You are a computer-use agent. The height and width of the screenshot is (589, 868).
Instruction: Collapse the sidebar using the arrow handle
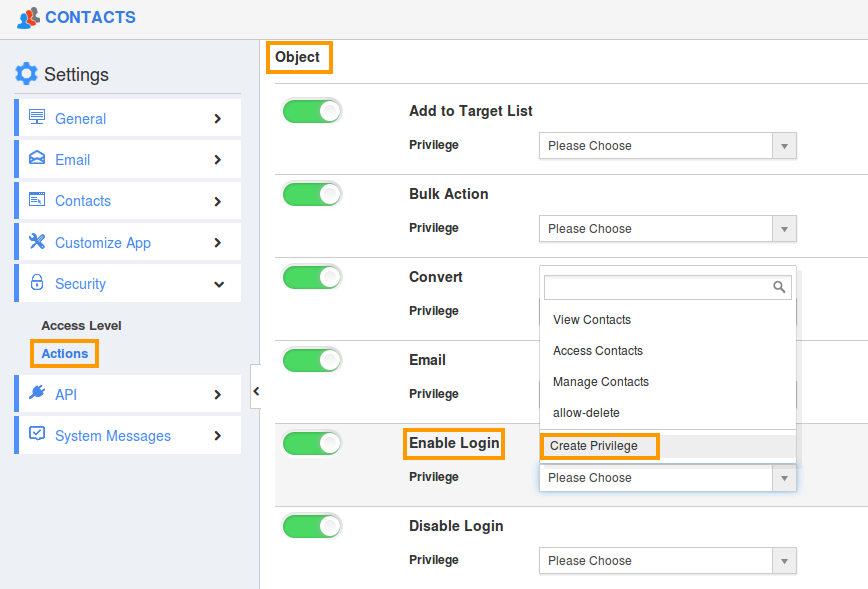click(257, 391)
